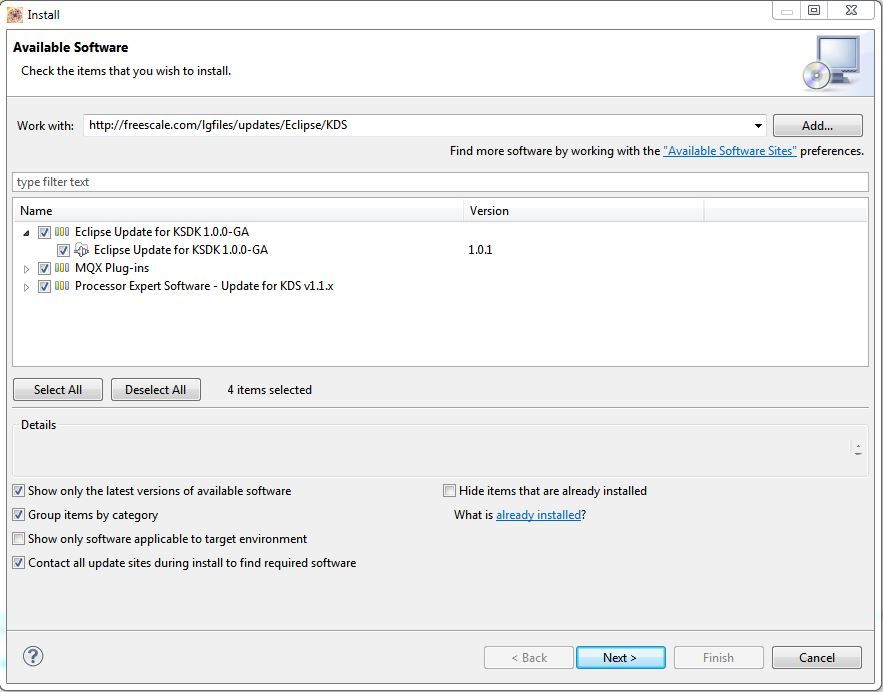Screen dimensions: 883x692
Task: Click the feature icon of child Eclipse Update row
Action: 82,250
